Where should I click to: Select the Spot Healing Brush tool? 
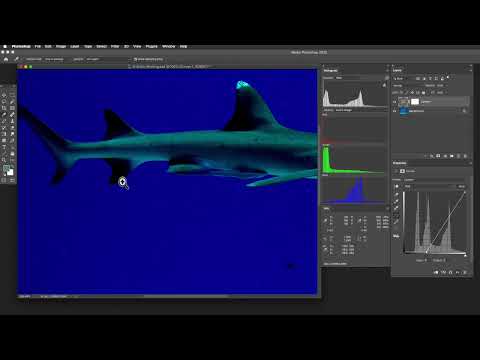point(12,115)
